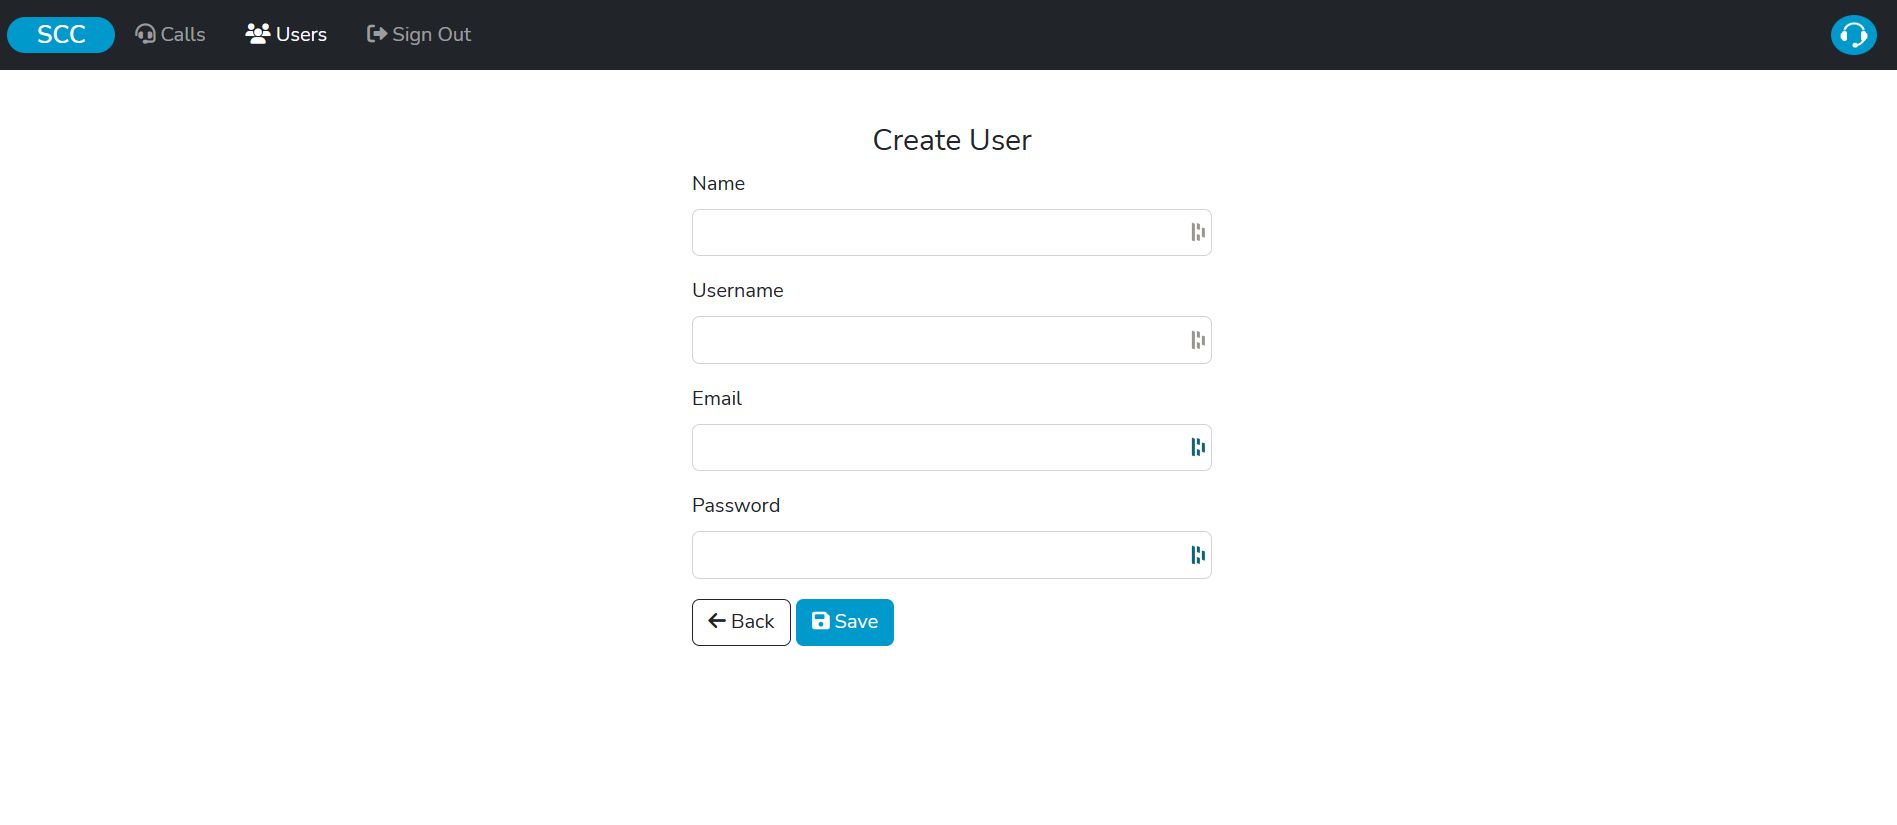This screenshot has width=1897, height=825.
Task: Click the autofill icon inside Name field
Action: pyautogui.click(x=1197, y=233)
